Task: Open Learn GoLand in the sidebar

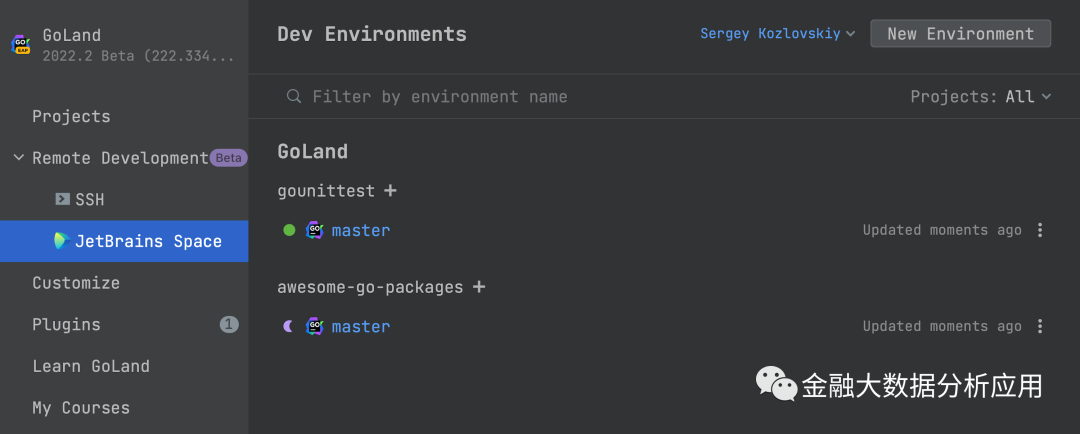Action: pyautogui.click(x=91, y=366)
